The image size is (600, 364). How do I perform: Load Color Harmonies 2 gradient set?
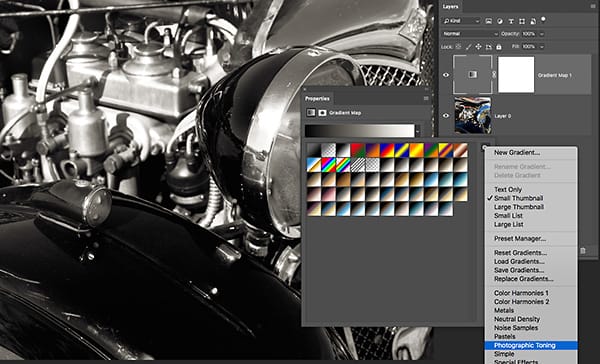(x=521, y=302)
